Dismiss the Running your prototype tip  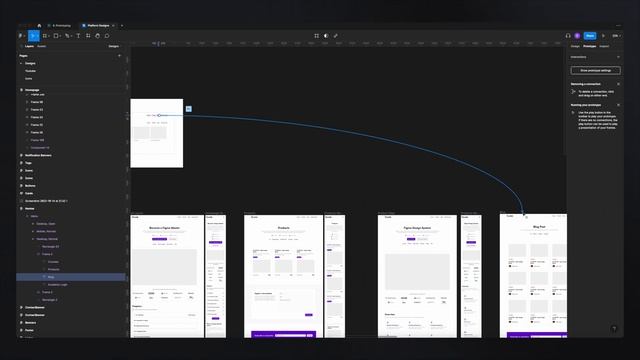click(x=618, y=105)
